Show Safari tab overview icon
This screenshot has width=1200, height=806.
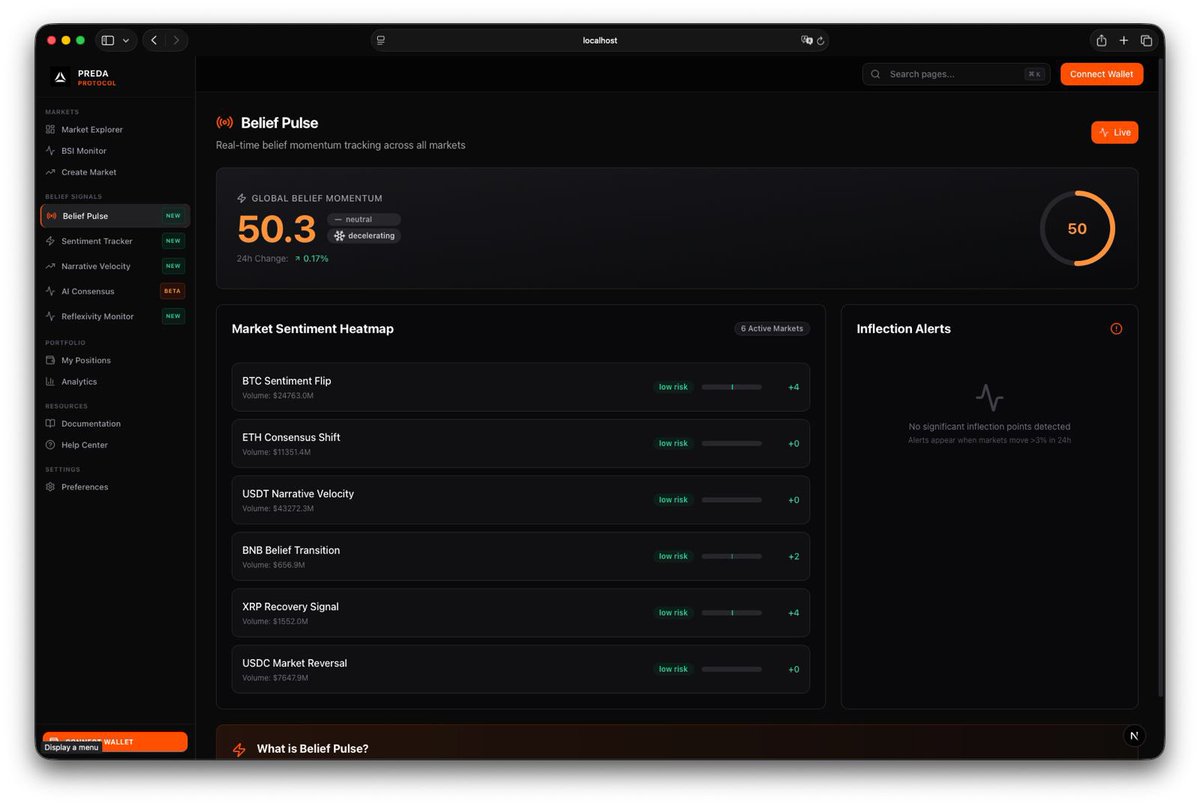[x=1147, y=41]
